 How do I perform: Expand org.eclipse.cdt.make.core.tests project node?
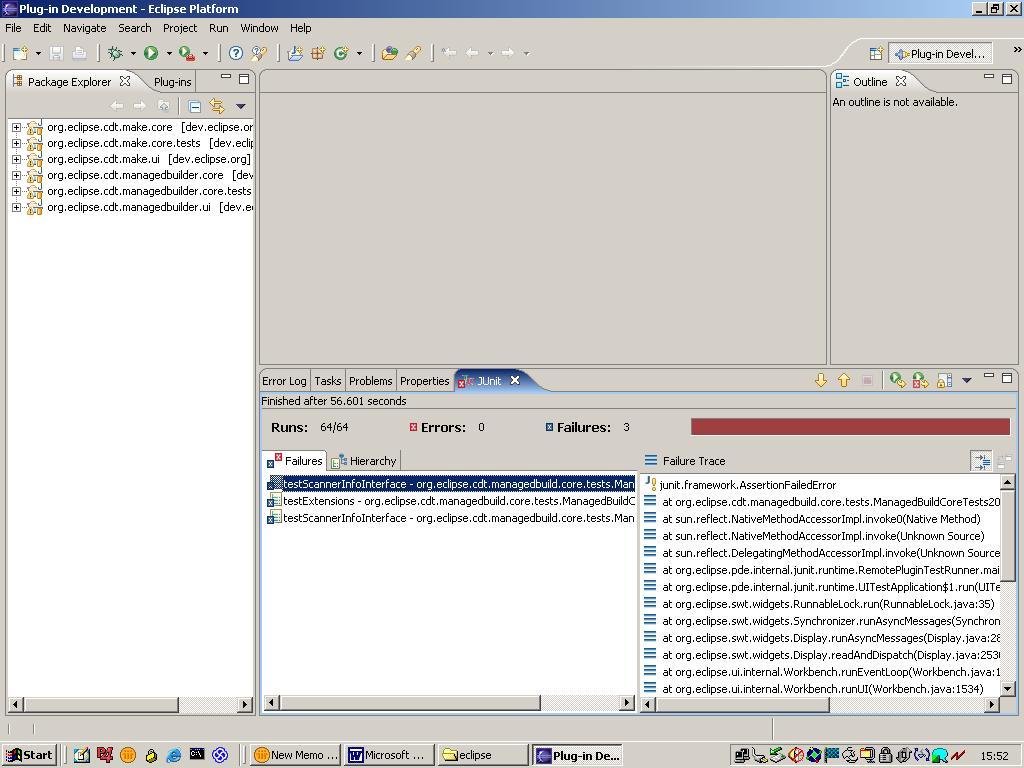coord(16,143)
